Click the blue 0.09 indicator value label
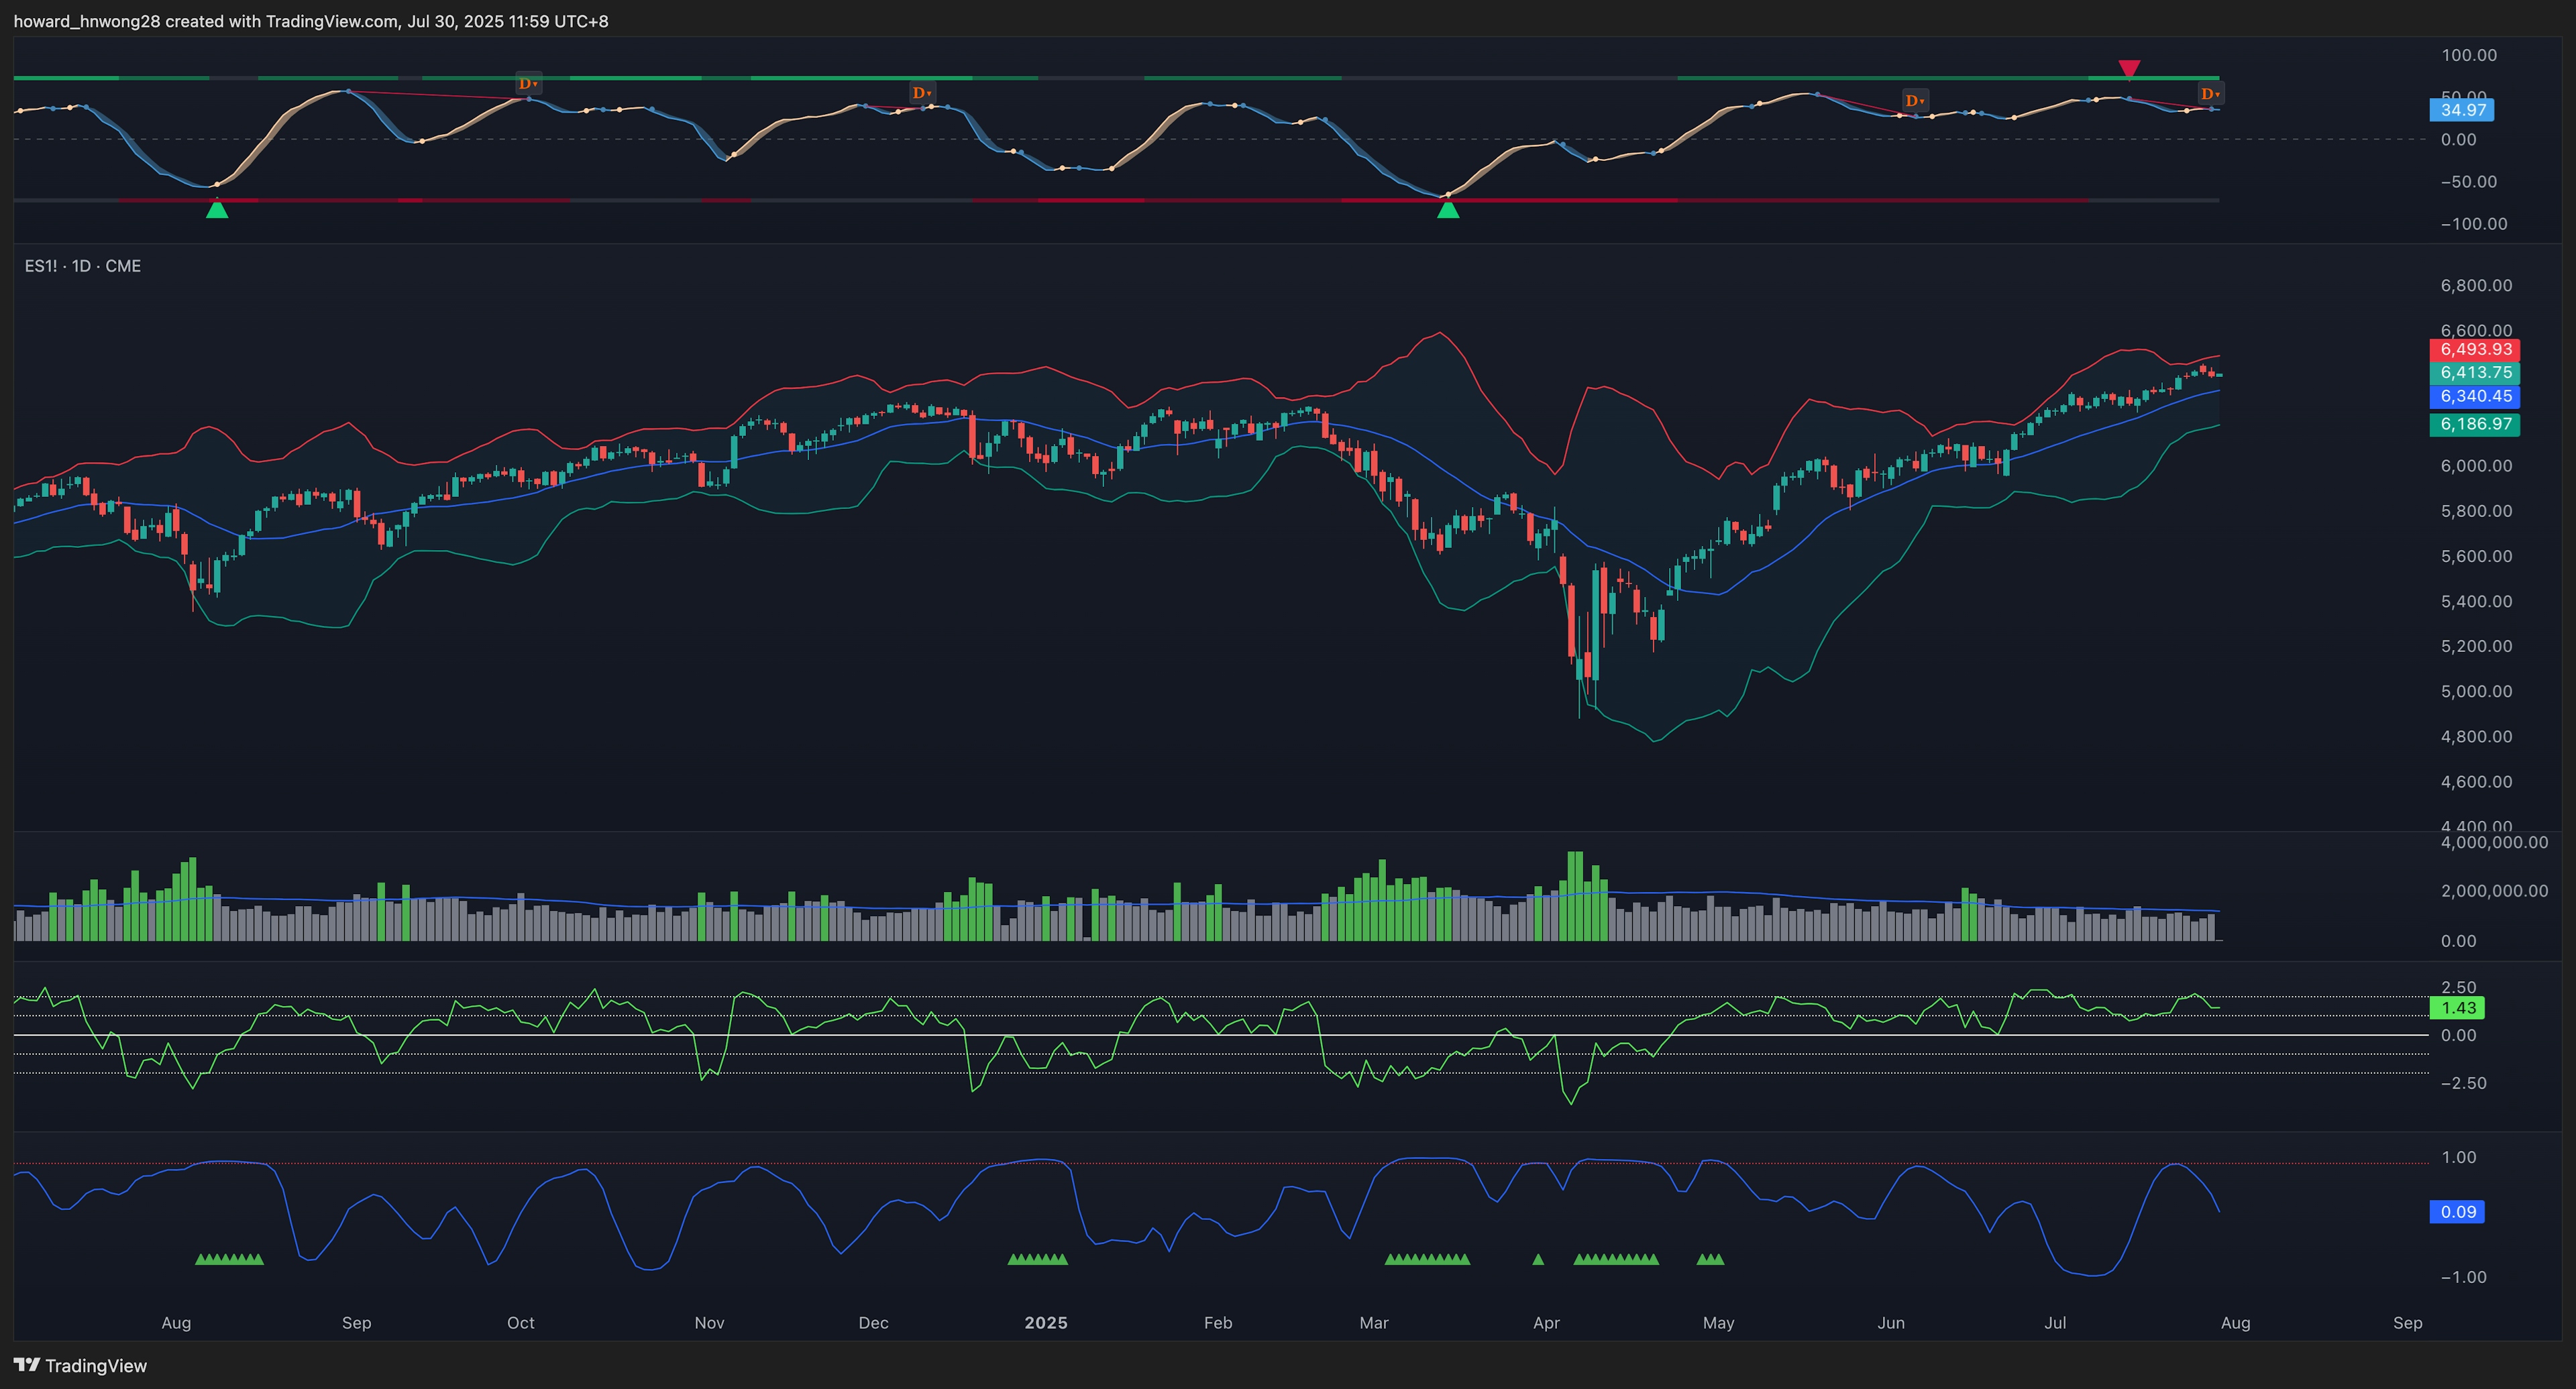 [x=2458, y=1212]
